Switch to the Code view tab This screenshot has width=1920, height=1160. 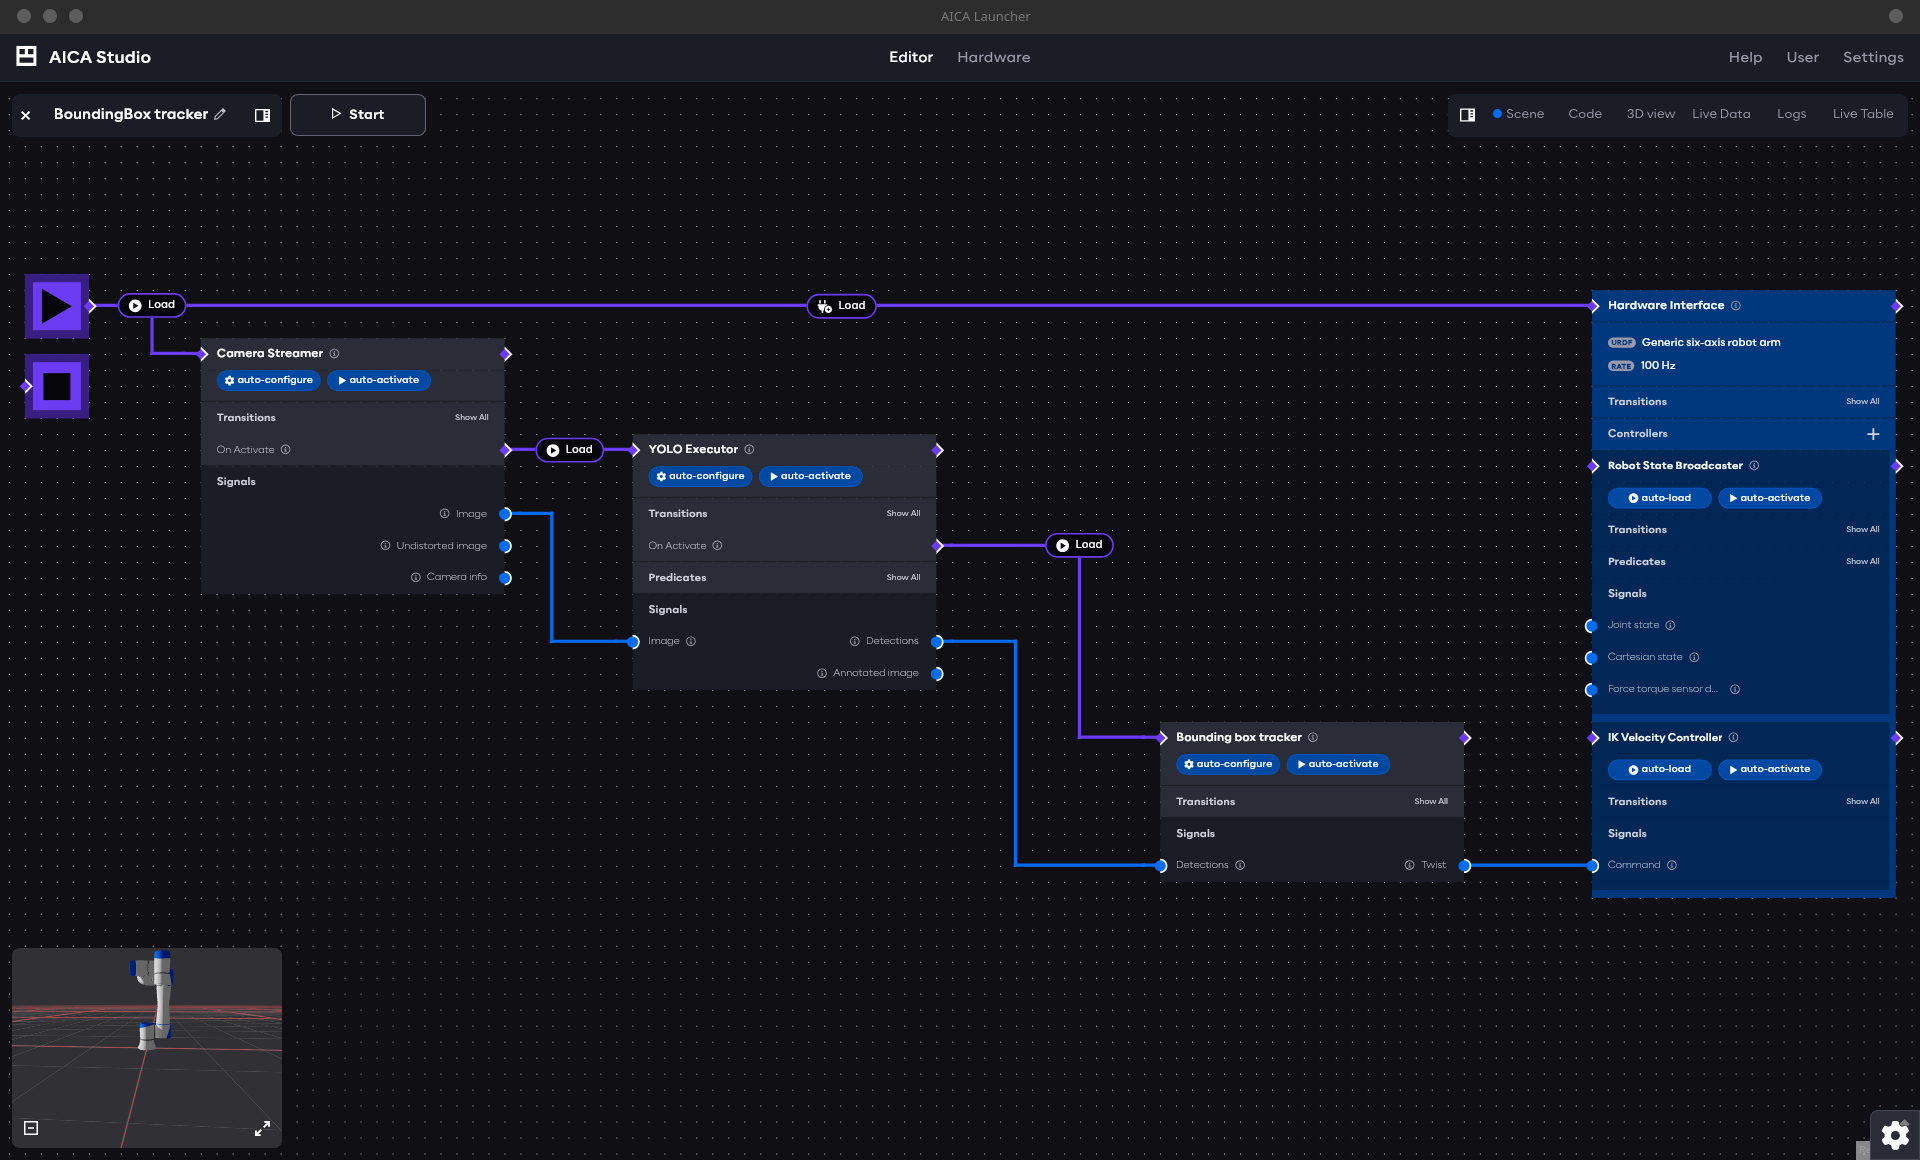click(1584, 114)
